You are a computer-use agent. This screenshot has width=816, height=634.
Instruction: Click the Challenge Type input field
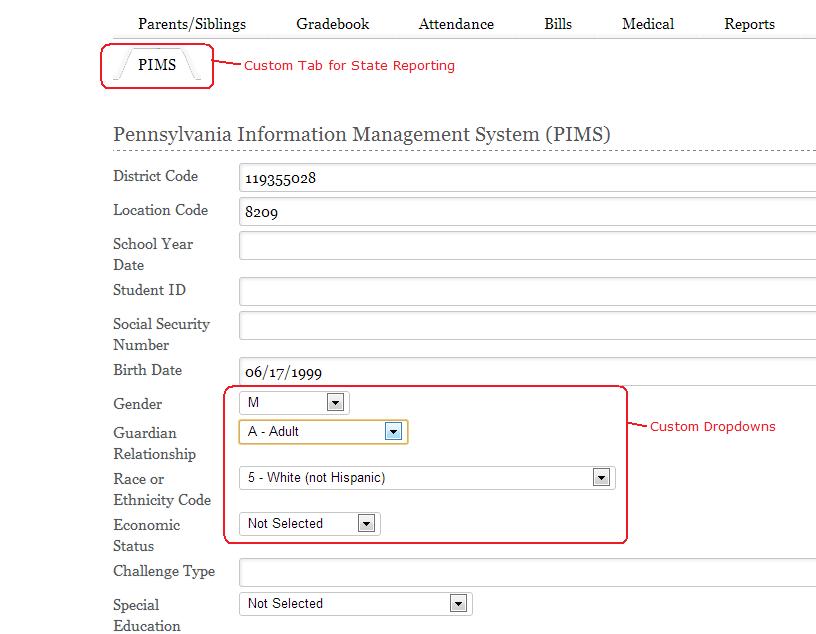(x=527, y=573)
